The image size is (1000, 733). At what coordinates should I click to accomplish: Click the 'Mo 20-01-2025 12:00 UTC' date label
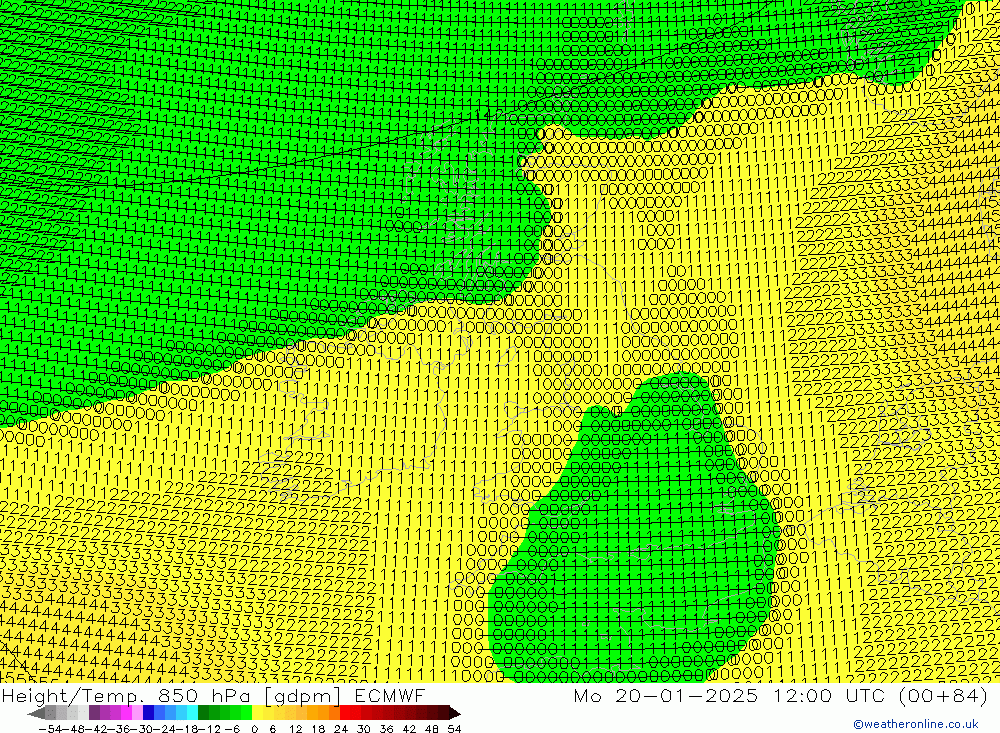pyautogui.click(x=732, y=695)
